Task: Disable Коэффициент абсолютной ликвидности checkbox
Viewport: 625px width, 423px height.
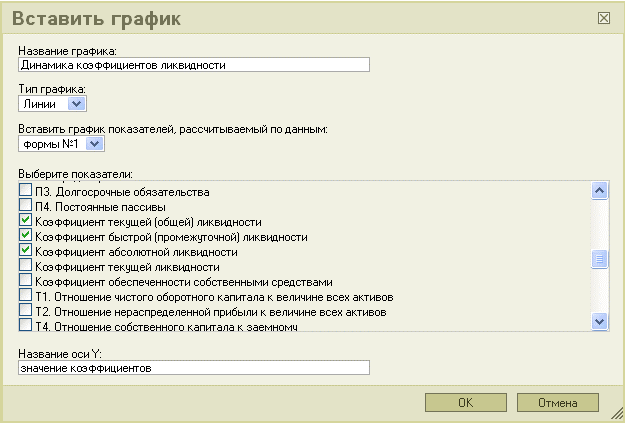Action: (x=26, y=252)
